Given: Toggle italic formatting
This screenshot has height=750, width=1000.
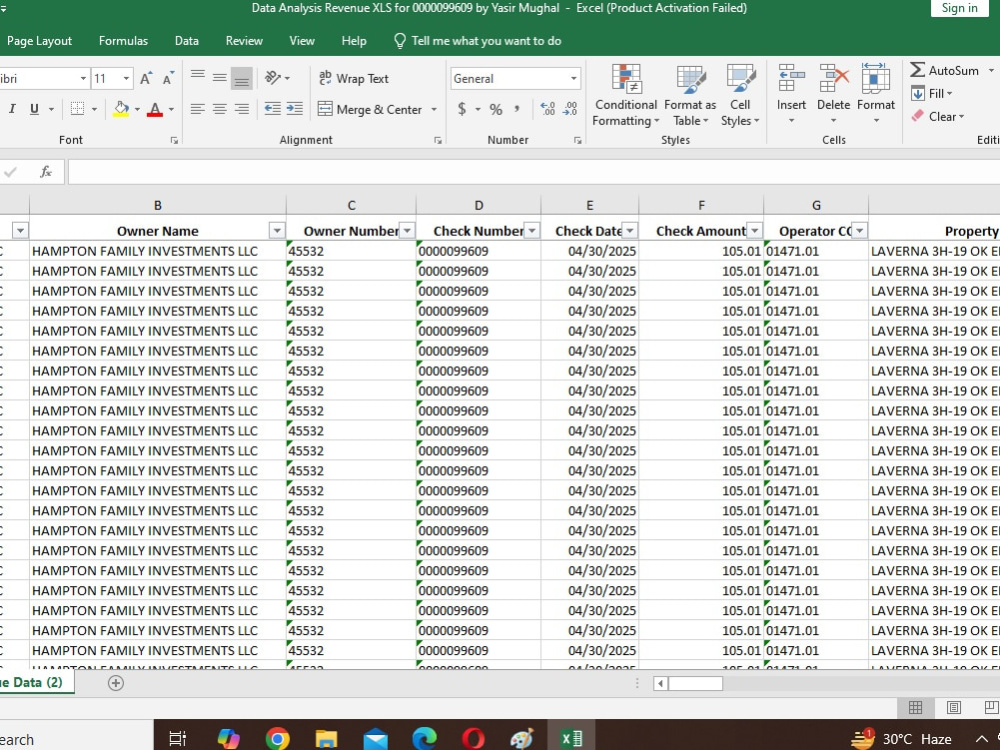Looking at the screenshot, I should click(x=12, y=109).
